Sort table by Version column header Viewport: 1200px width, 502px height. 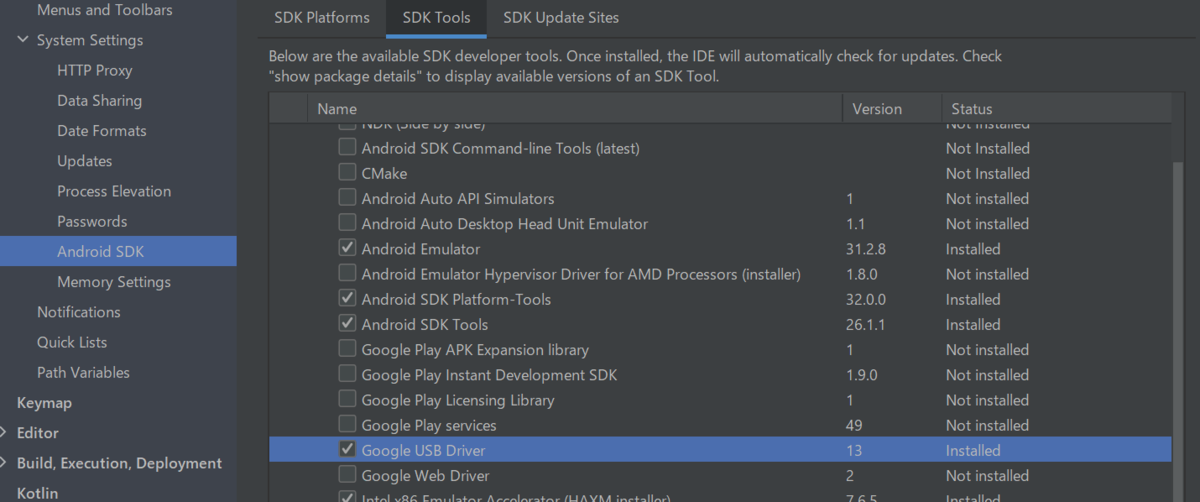point(891,109)
